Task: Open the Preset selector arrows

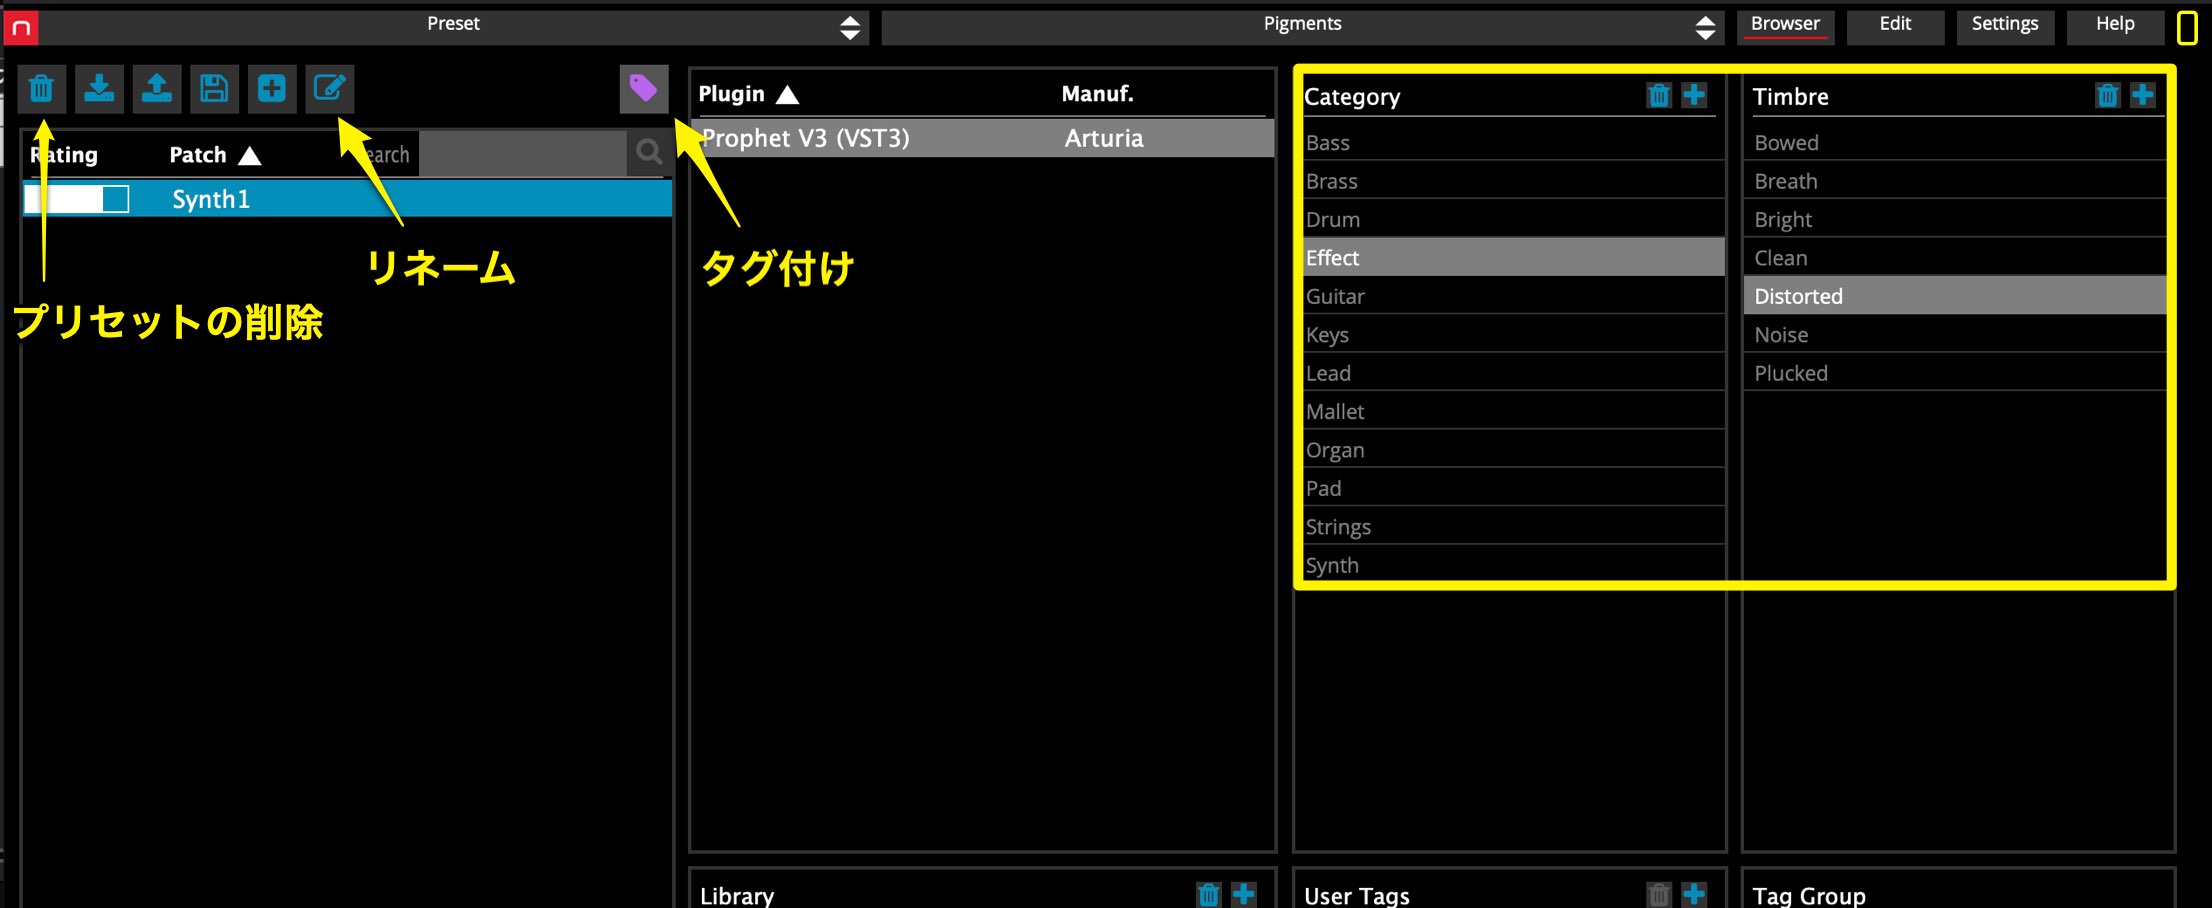Action: click(850, 27)
